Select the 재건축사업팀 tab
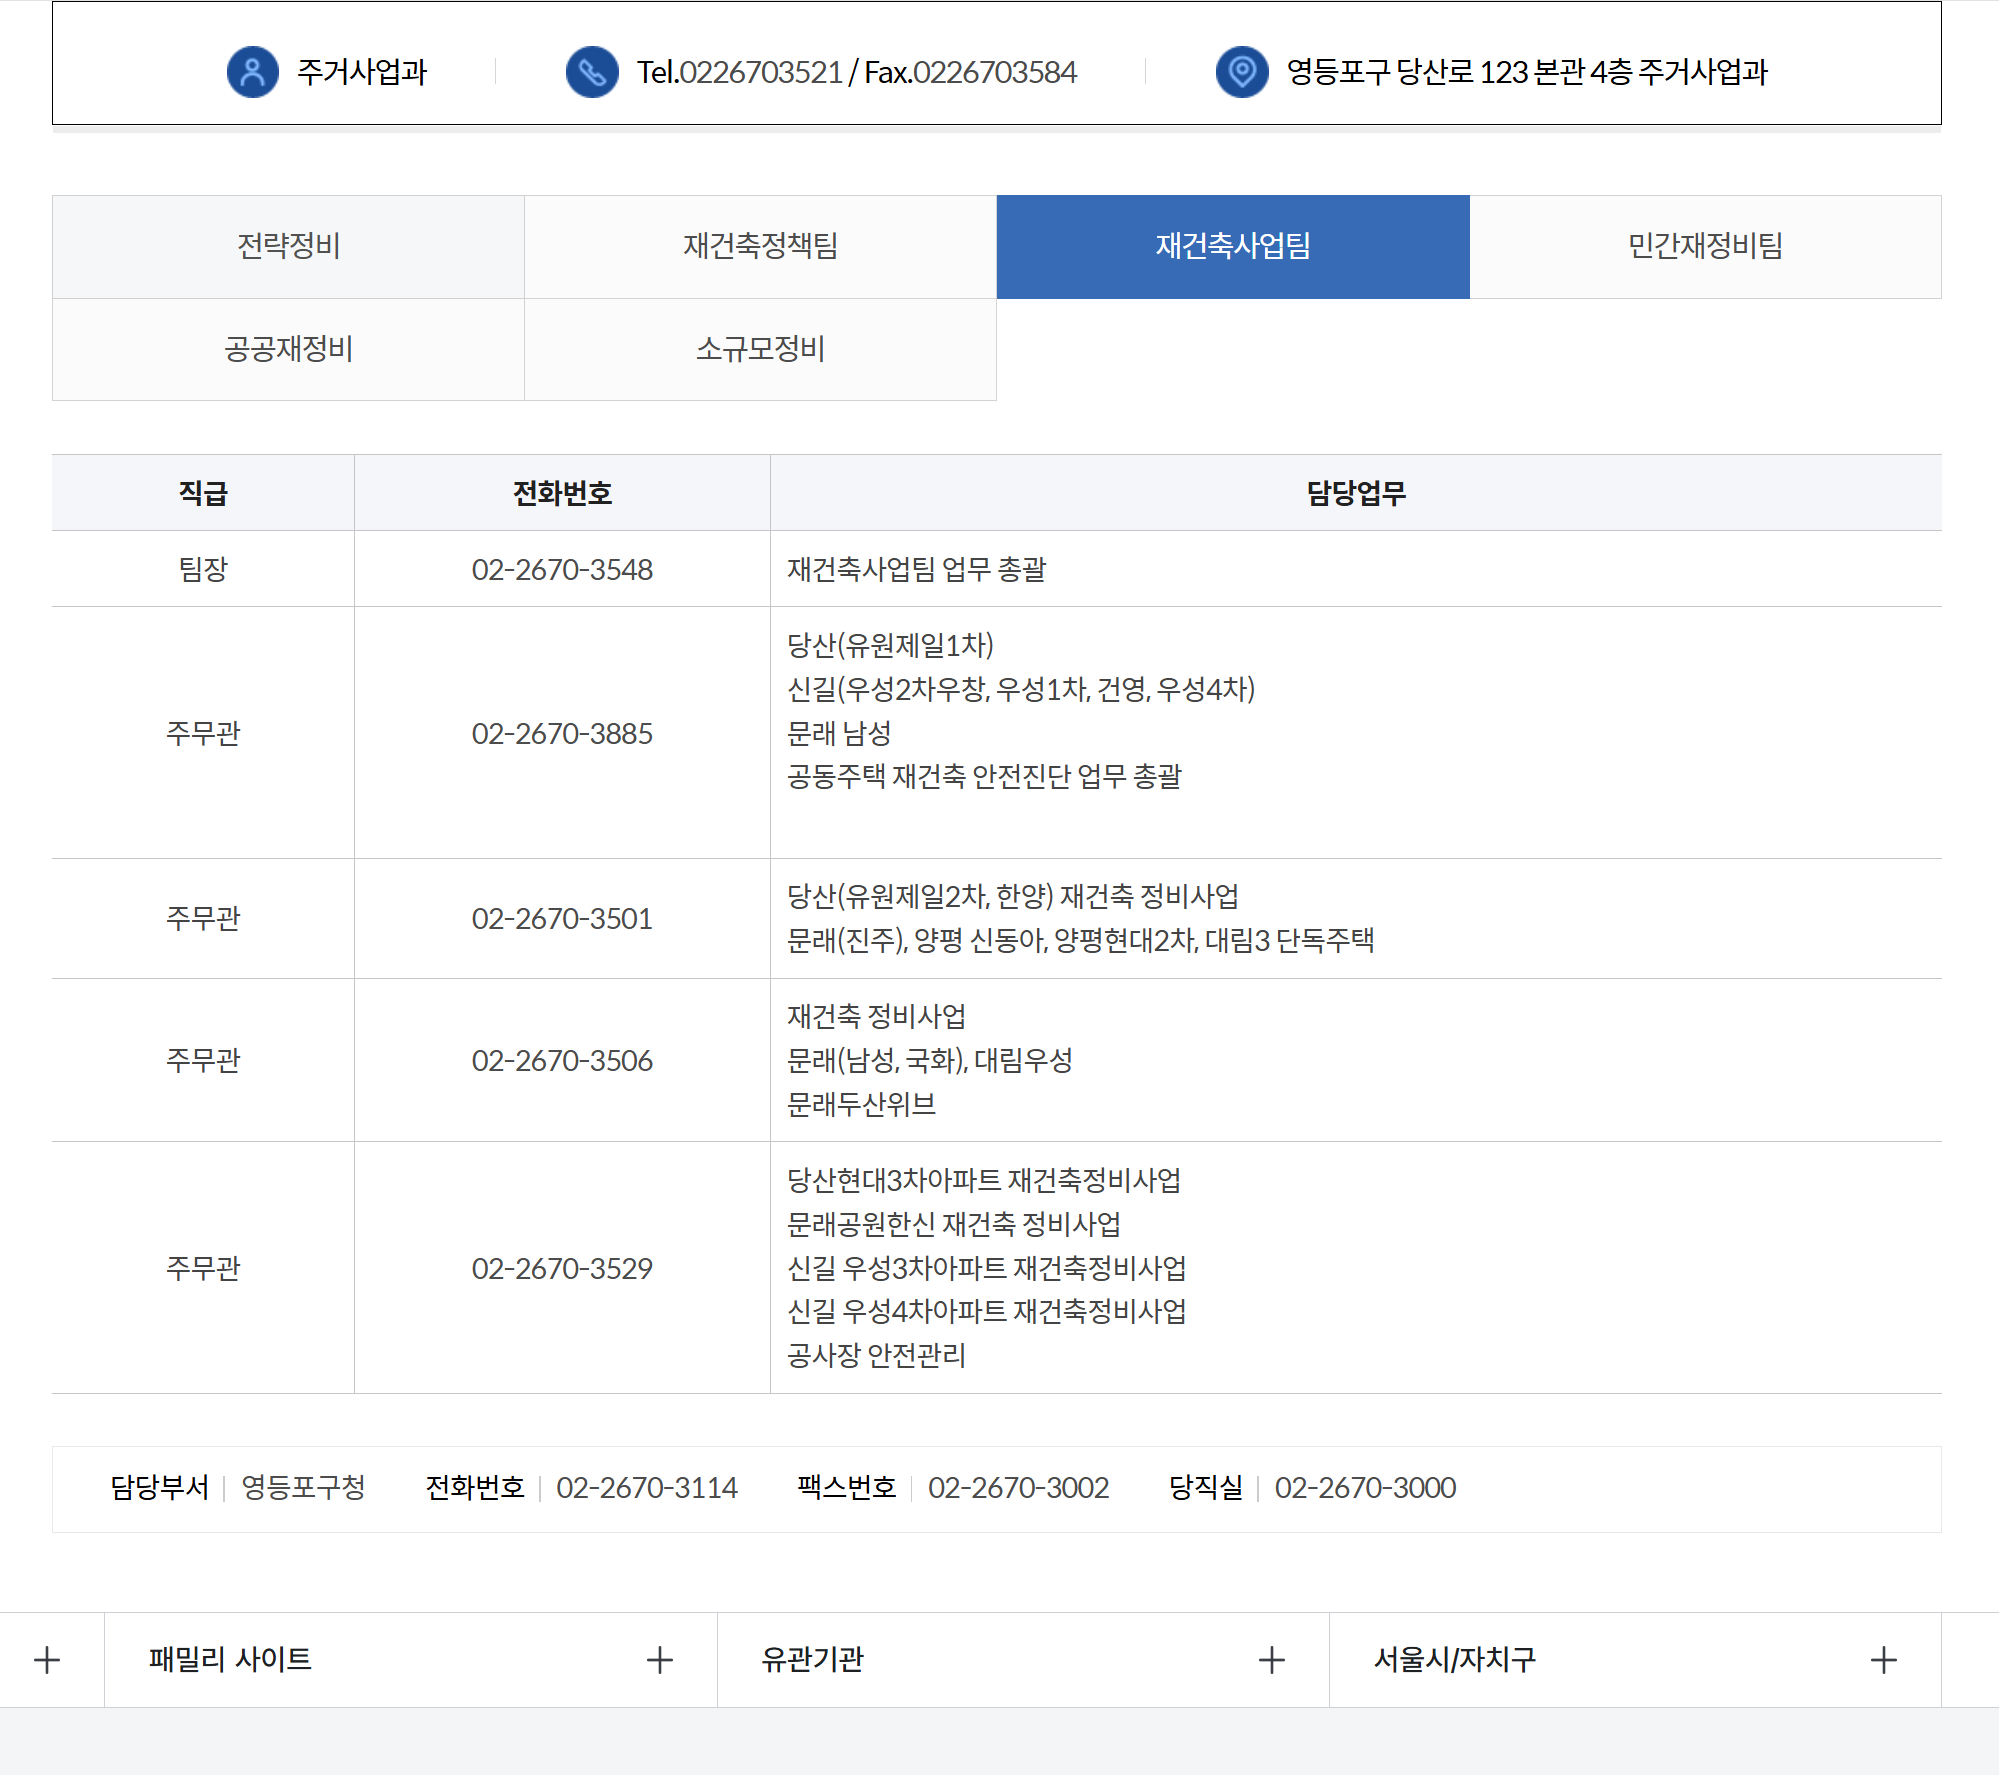The image size is (1999, 1775). pos(1232,246)
